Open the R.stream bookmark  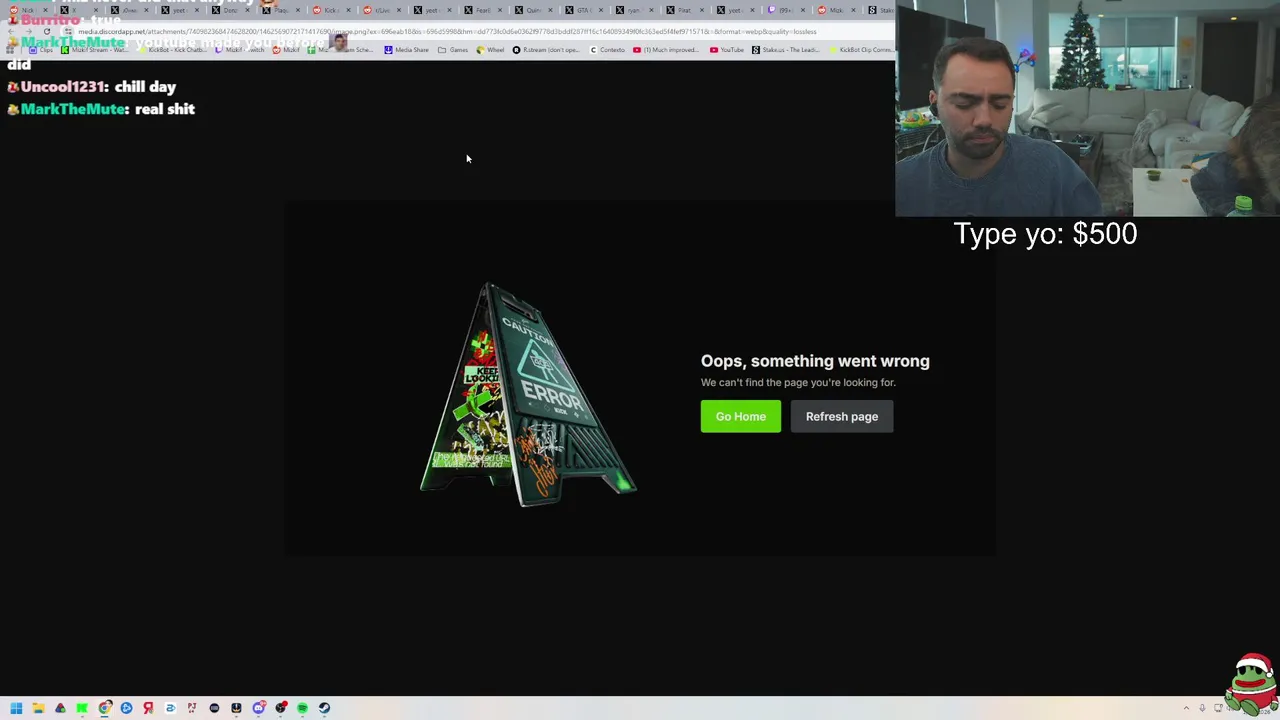click(x=545, y=50)
